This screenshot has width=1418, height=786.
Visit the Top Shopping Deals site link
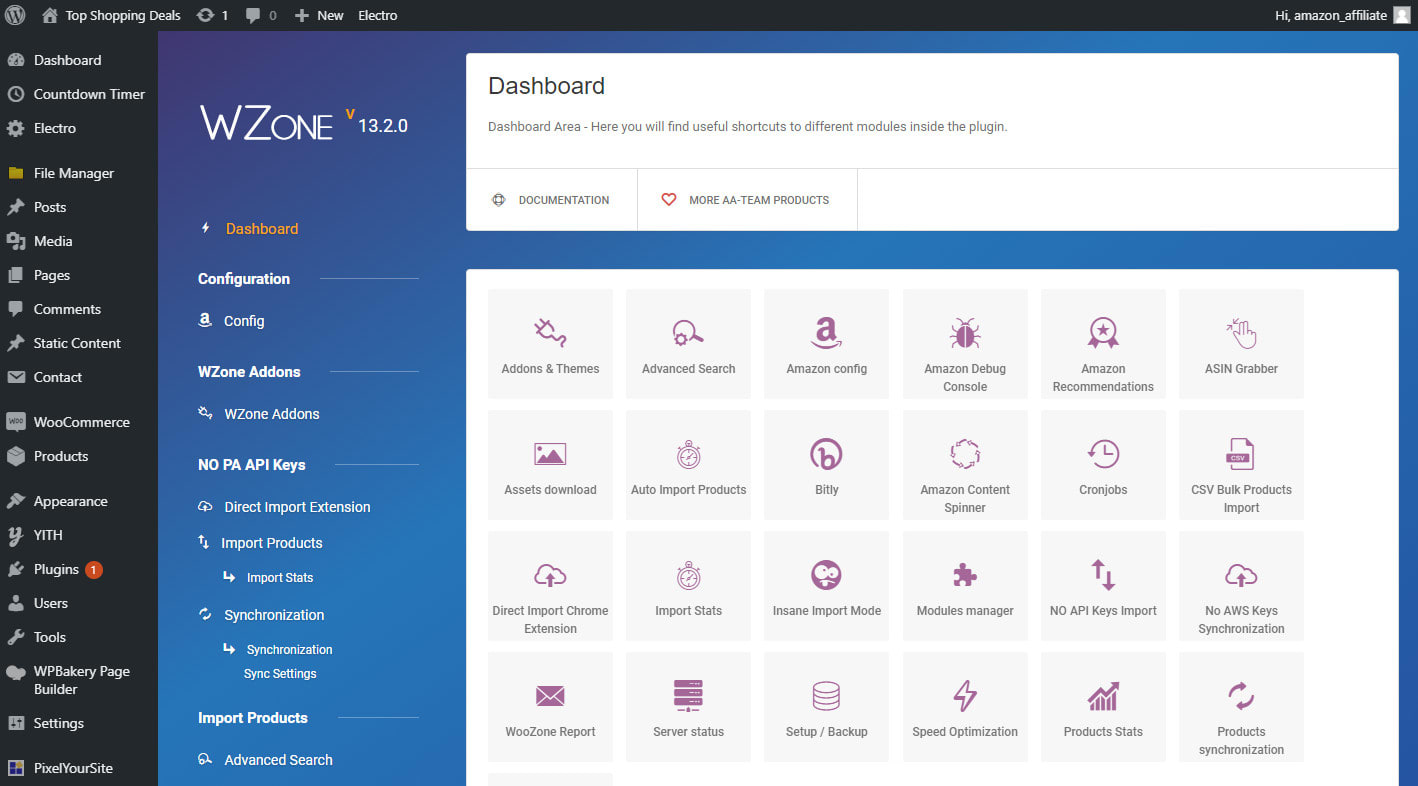click(112, 15)
